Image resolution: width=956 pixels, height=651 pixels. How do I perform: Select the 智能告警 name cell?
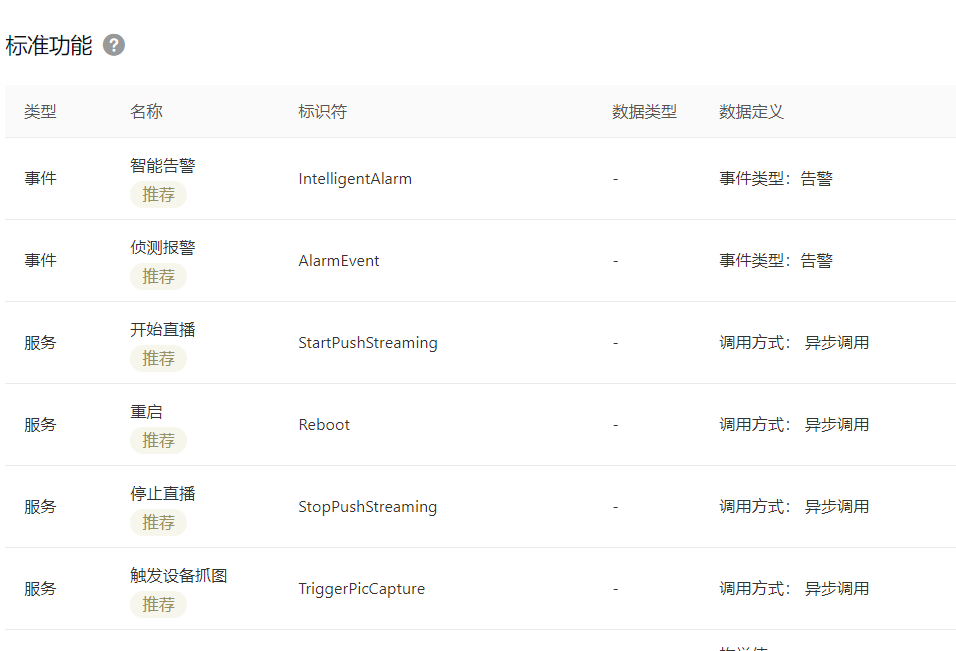point(163,165)
